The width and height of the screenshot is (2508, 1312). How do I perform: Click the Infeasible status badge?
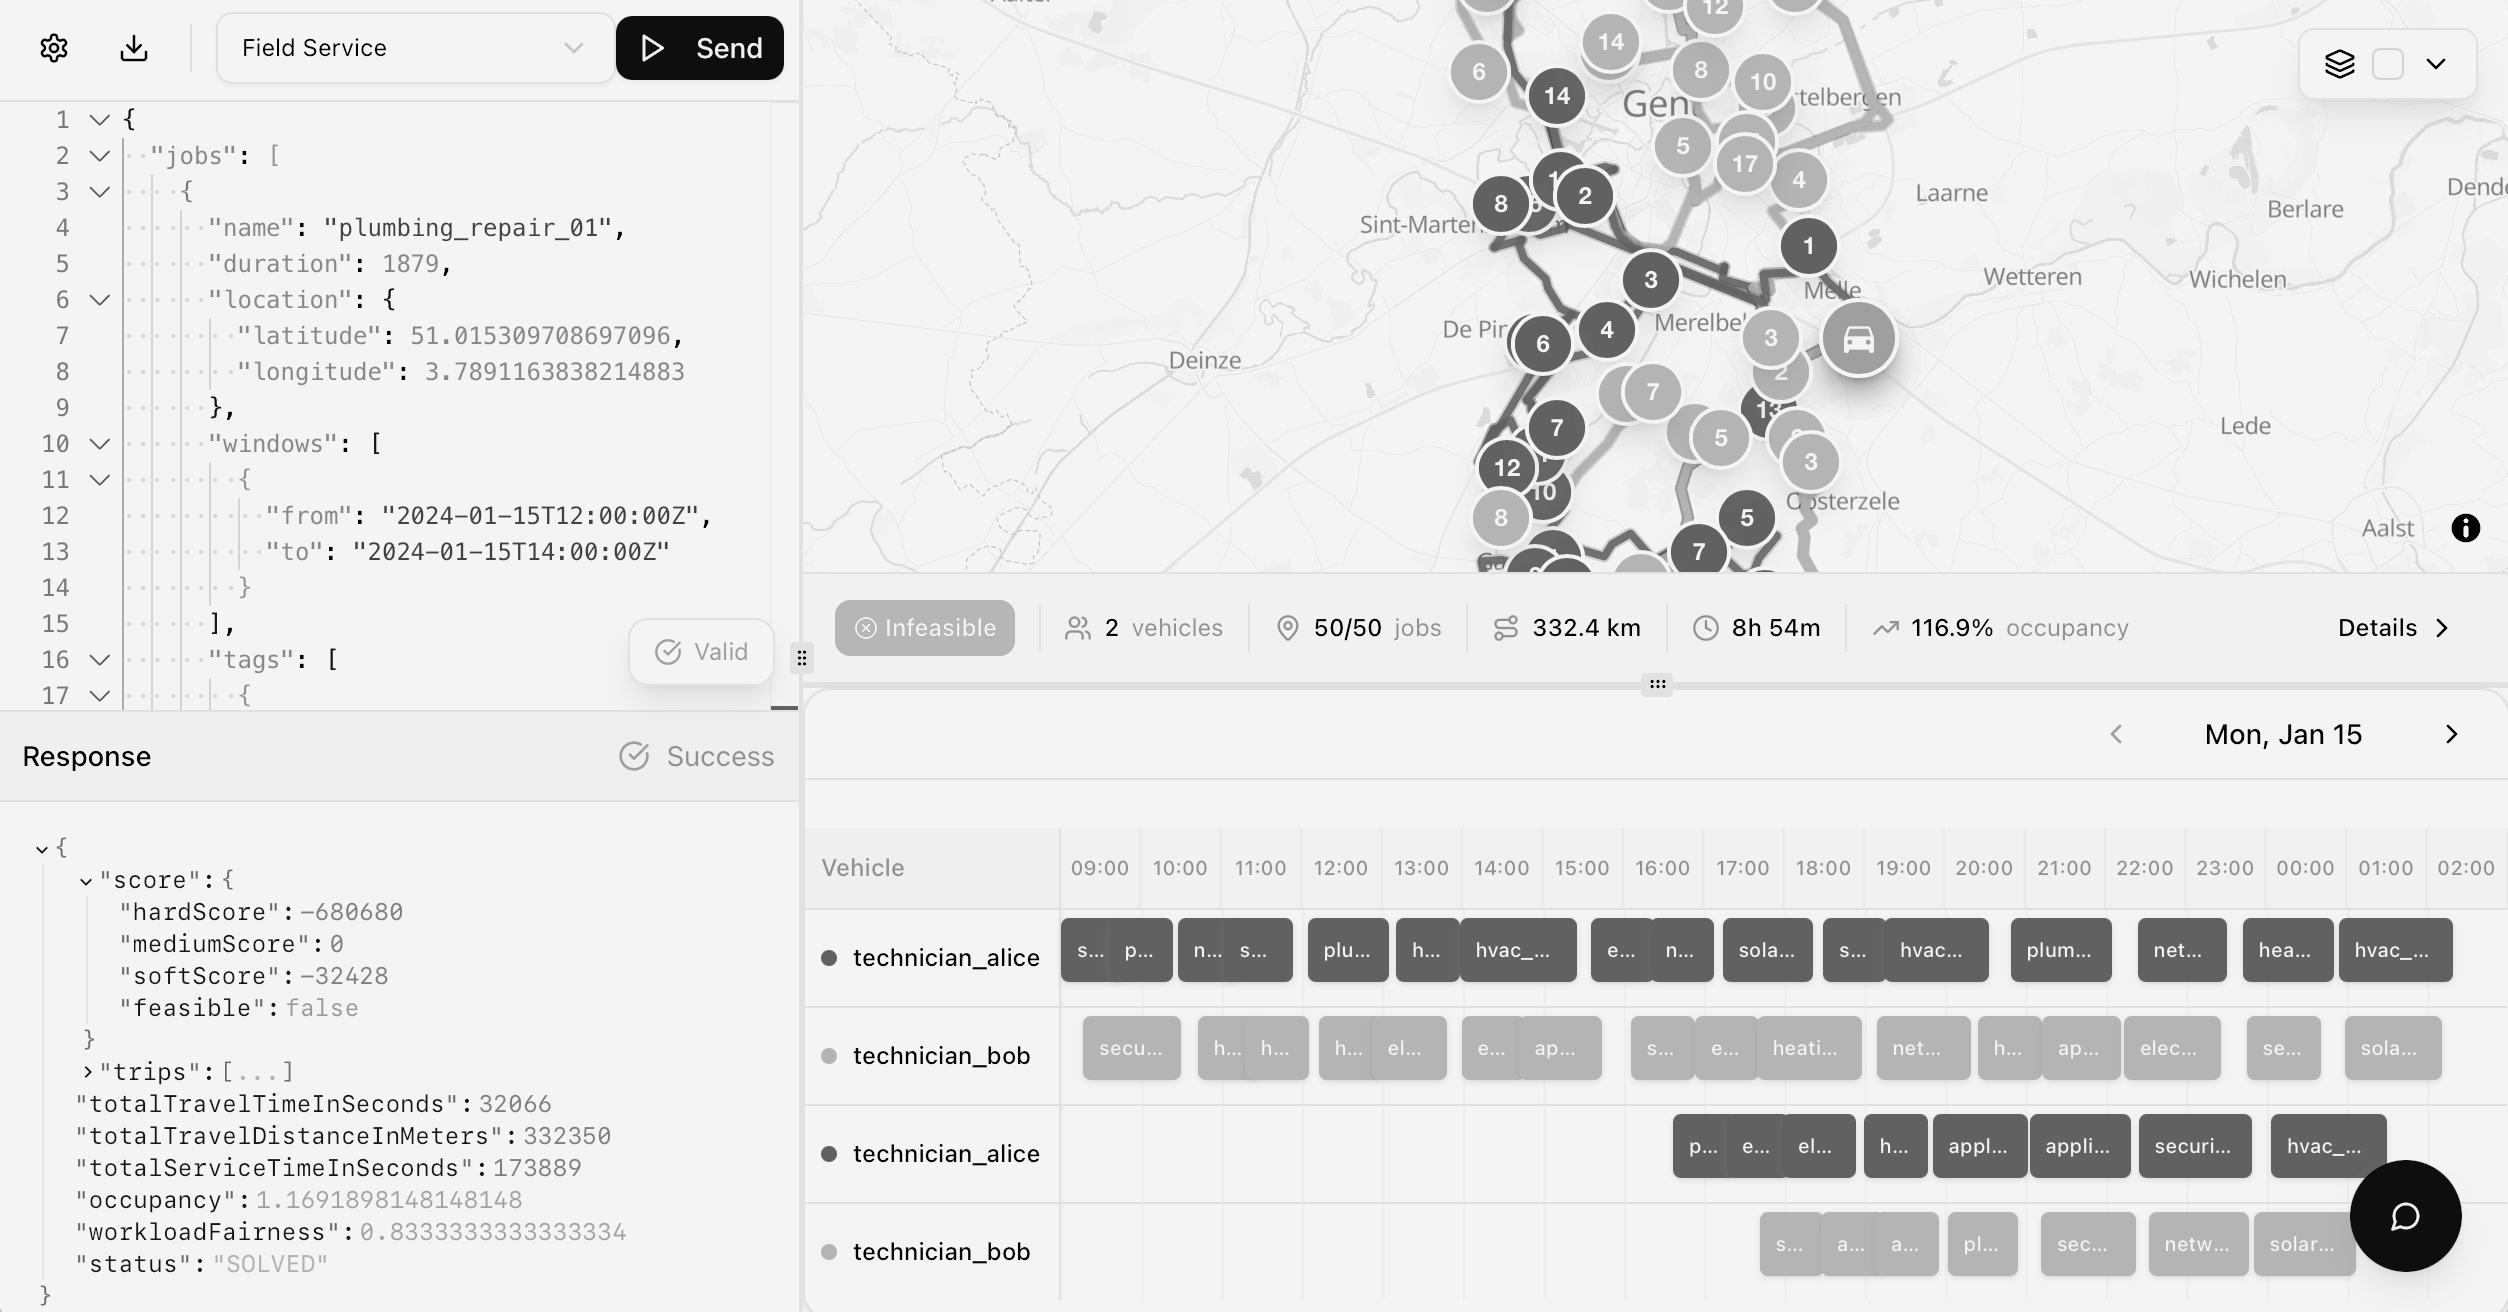(x=924, y=628)
